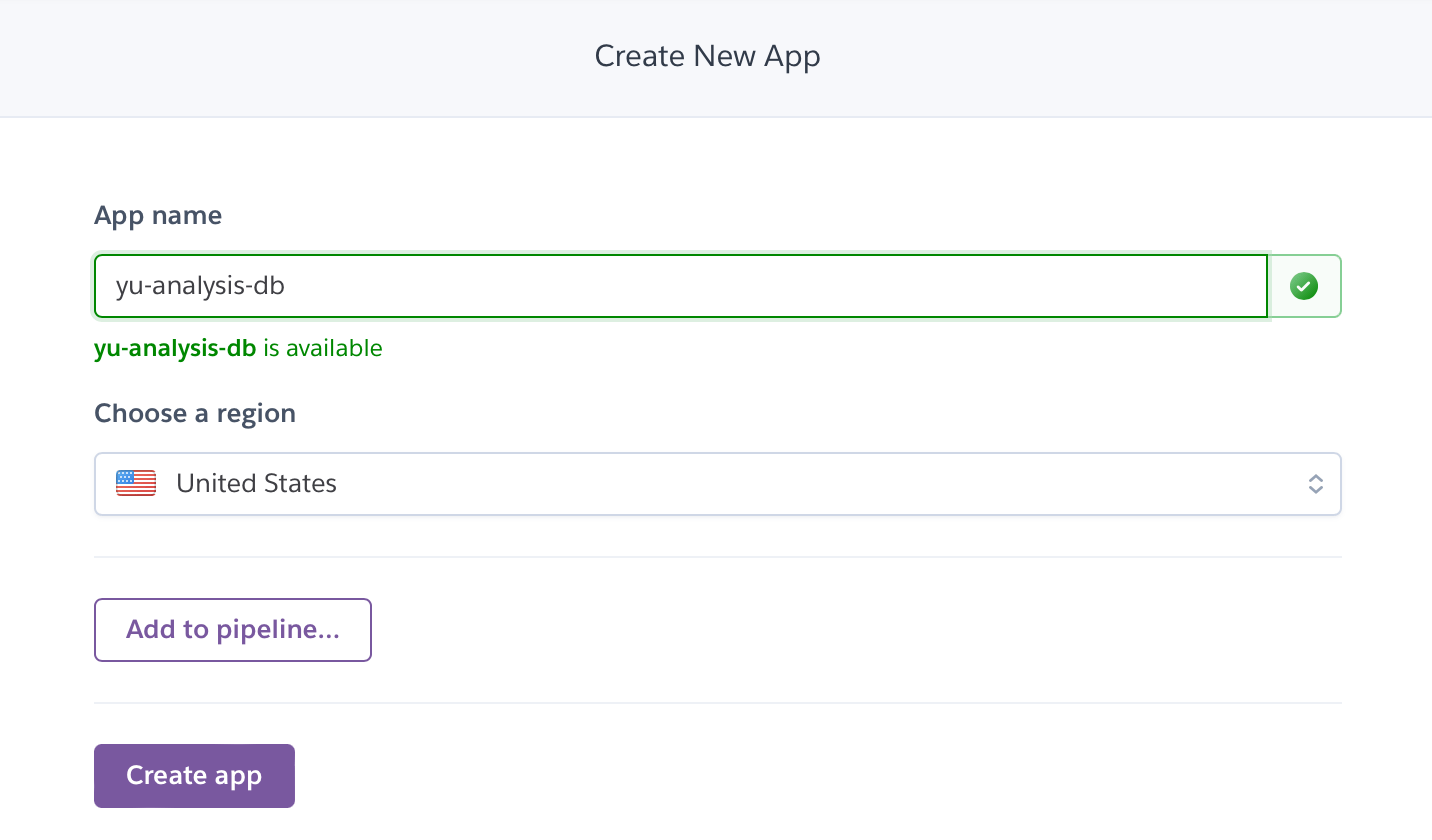This screenshot has height=840, width=1432.
Task: Click the up-down arrows in region selector
Action: 1316,484
